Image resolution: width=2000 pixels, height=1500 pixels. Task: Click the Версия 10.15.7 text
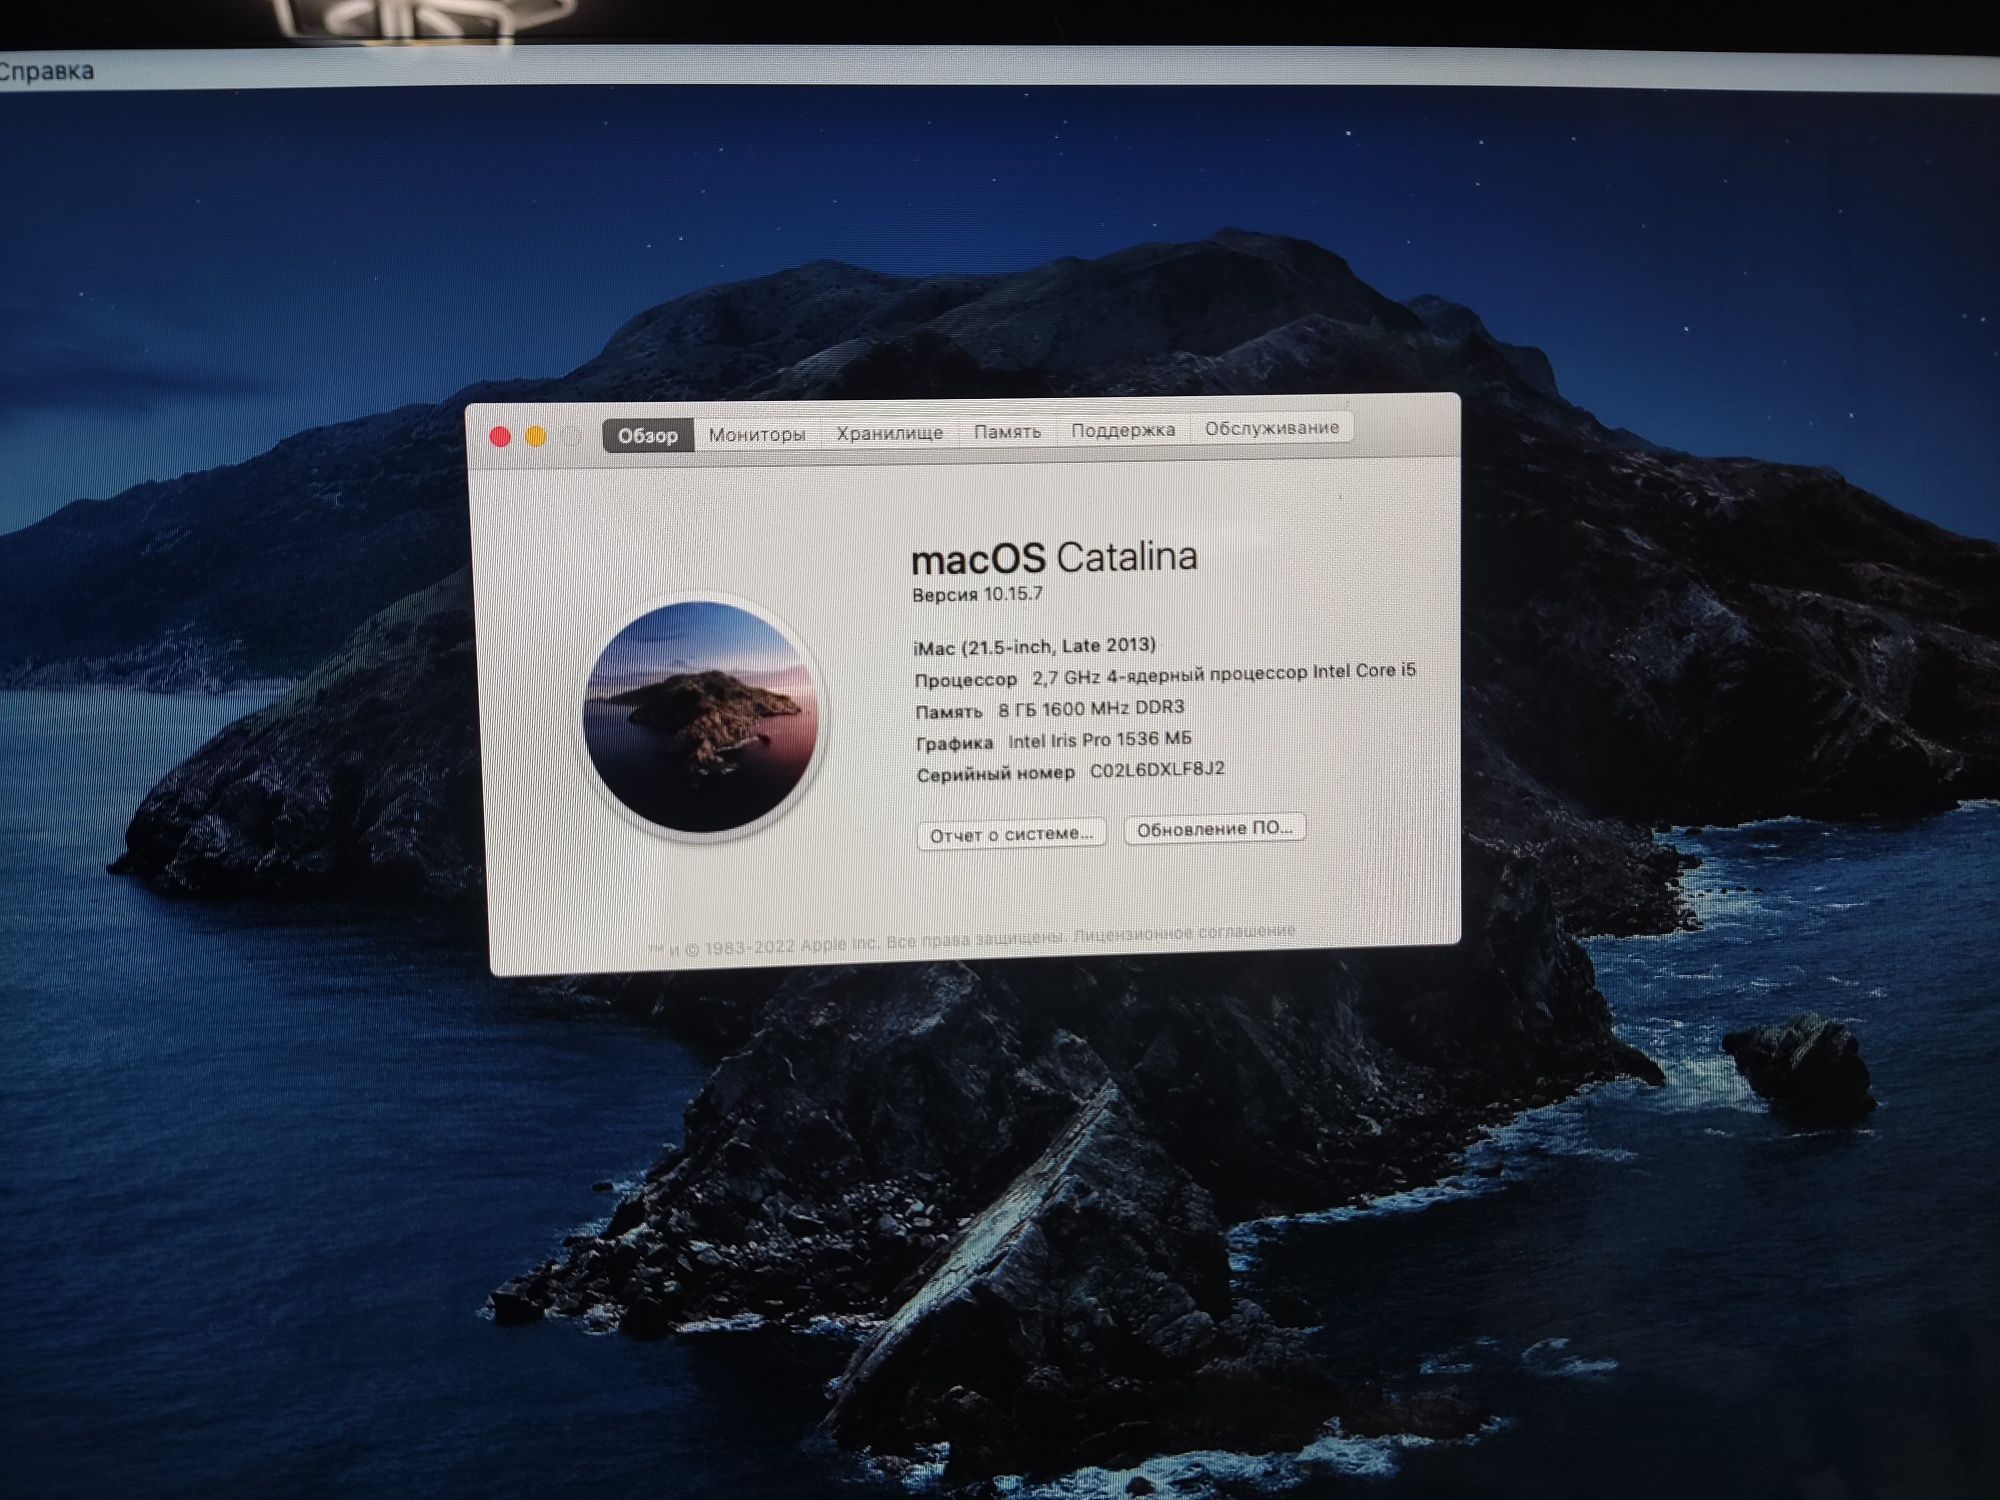tap(977, 594)
